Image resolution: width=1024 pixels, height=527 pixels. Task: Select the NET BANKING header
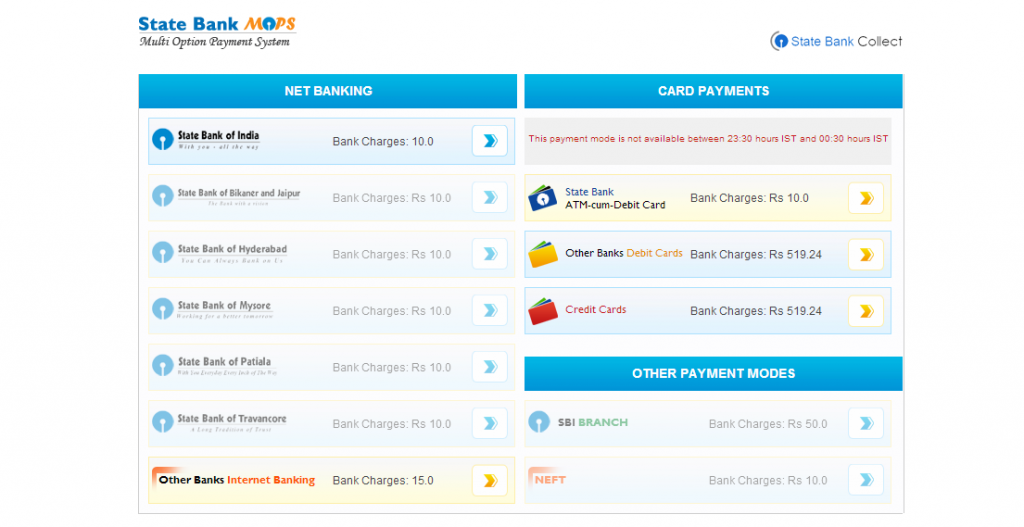tap(328, 91)
